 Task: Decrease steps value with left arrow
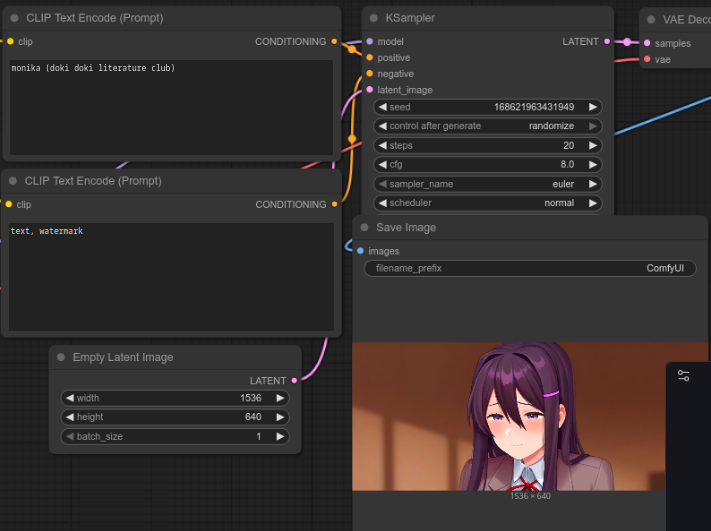383,146
